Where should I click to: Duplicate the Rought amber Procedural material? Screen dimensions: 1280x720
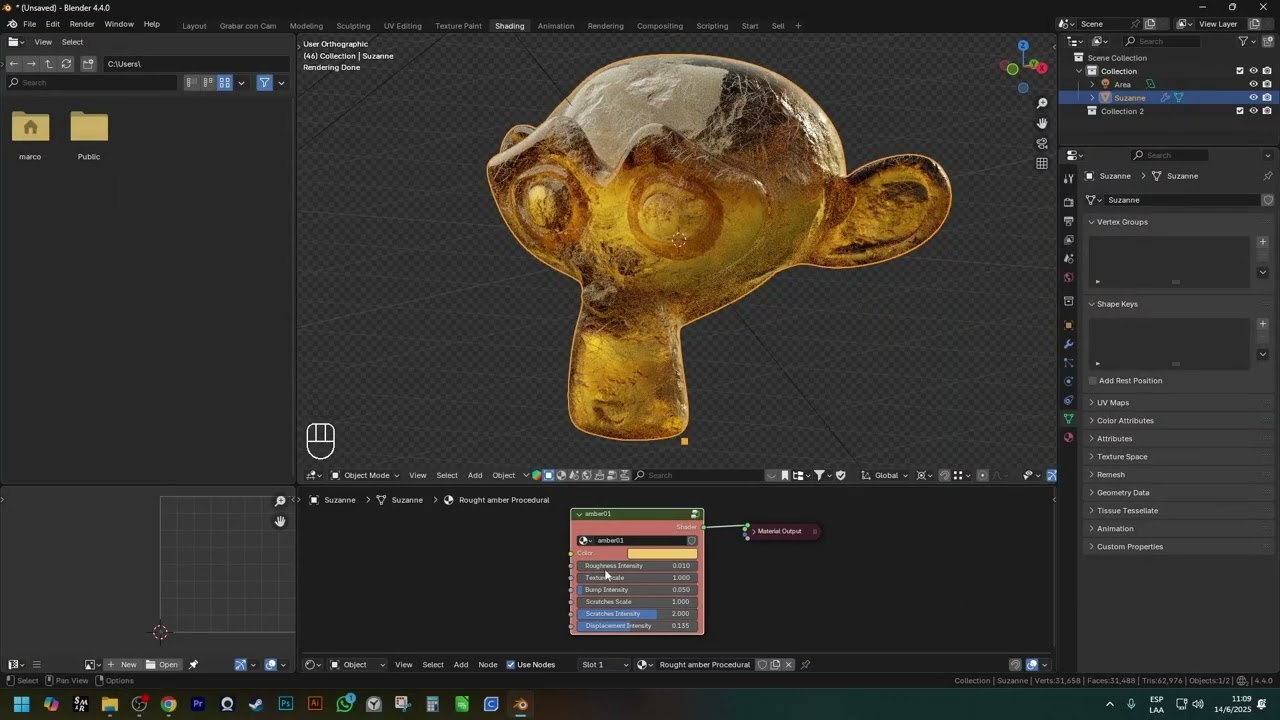pyautogui.click(x=775, y=665)
